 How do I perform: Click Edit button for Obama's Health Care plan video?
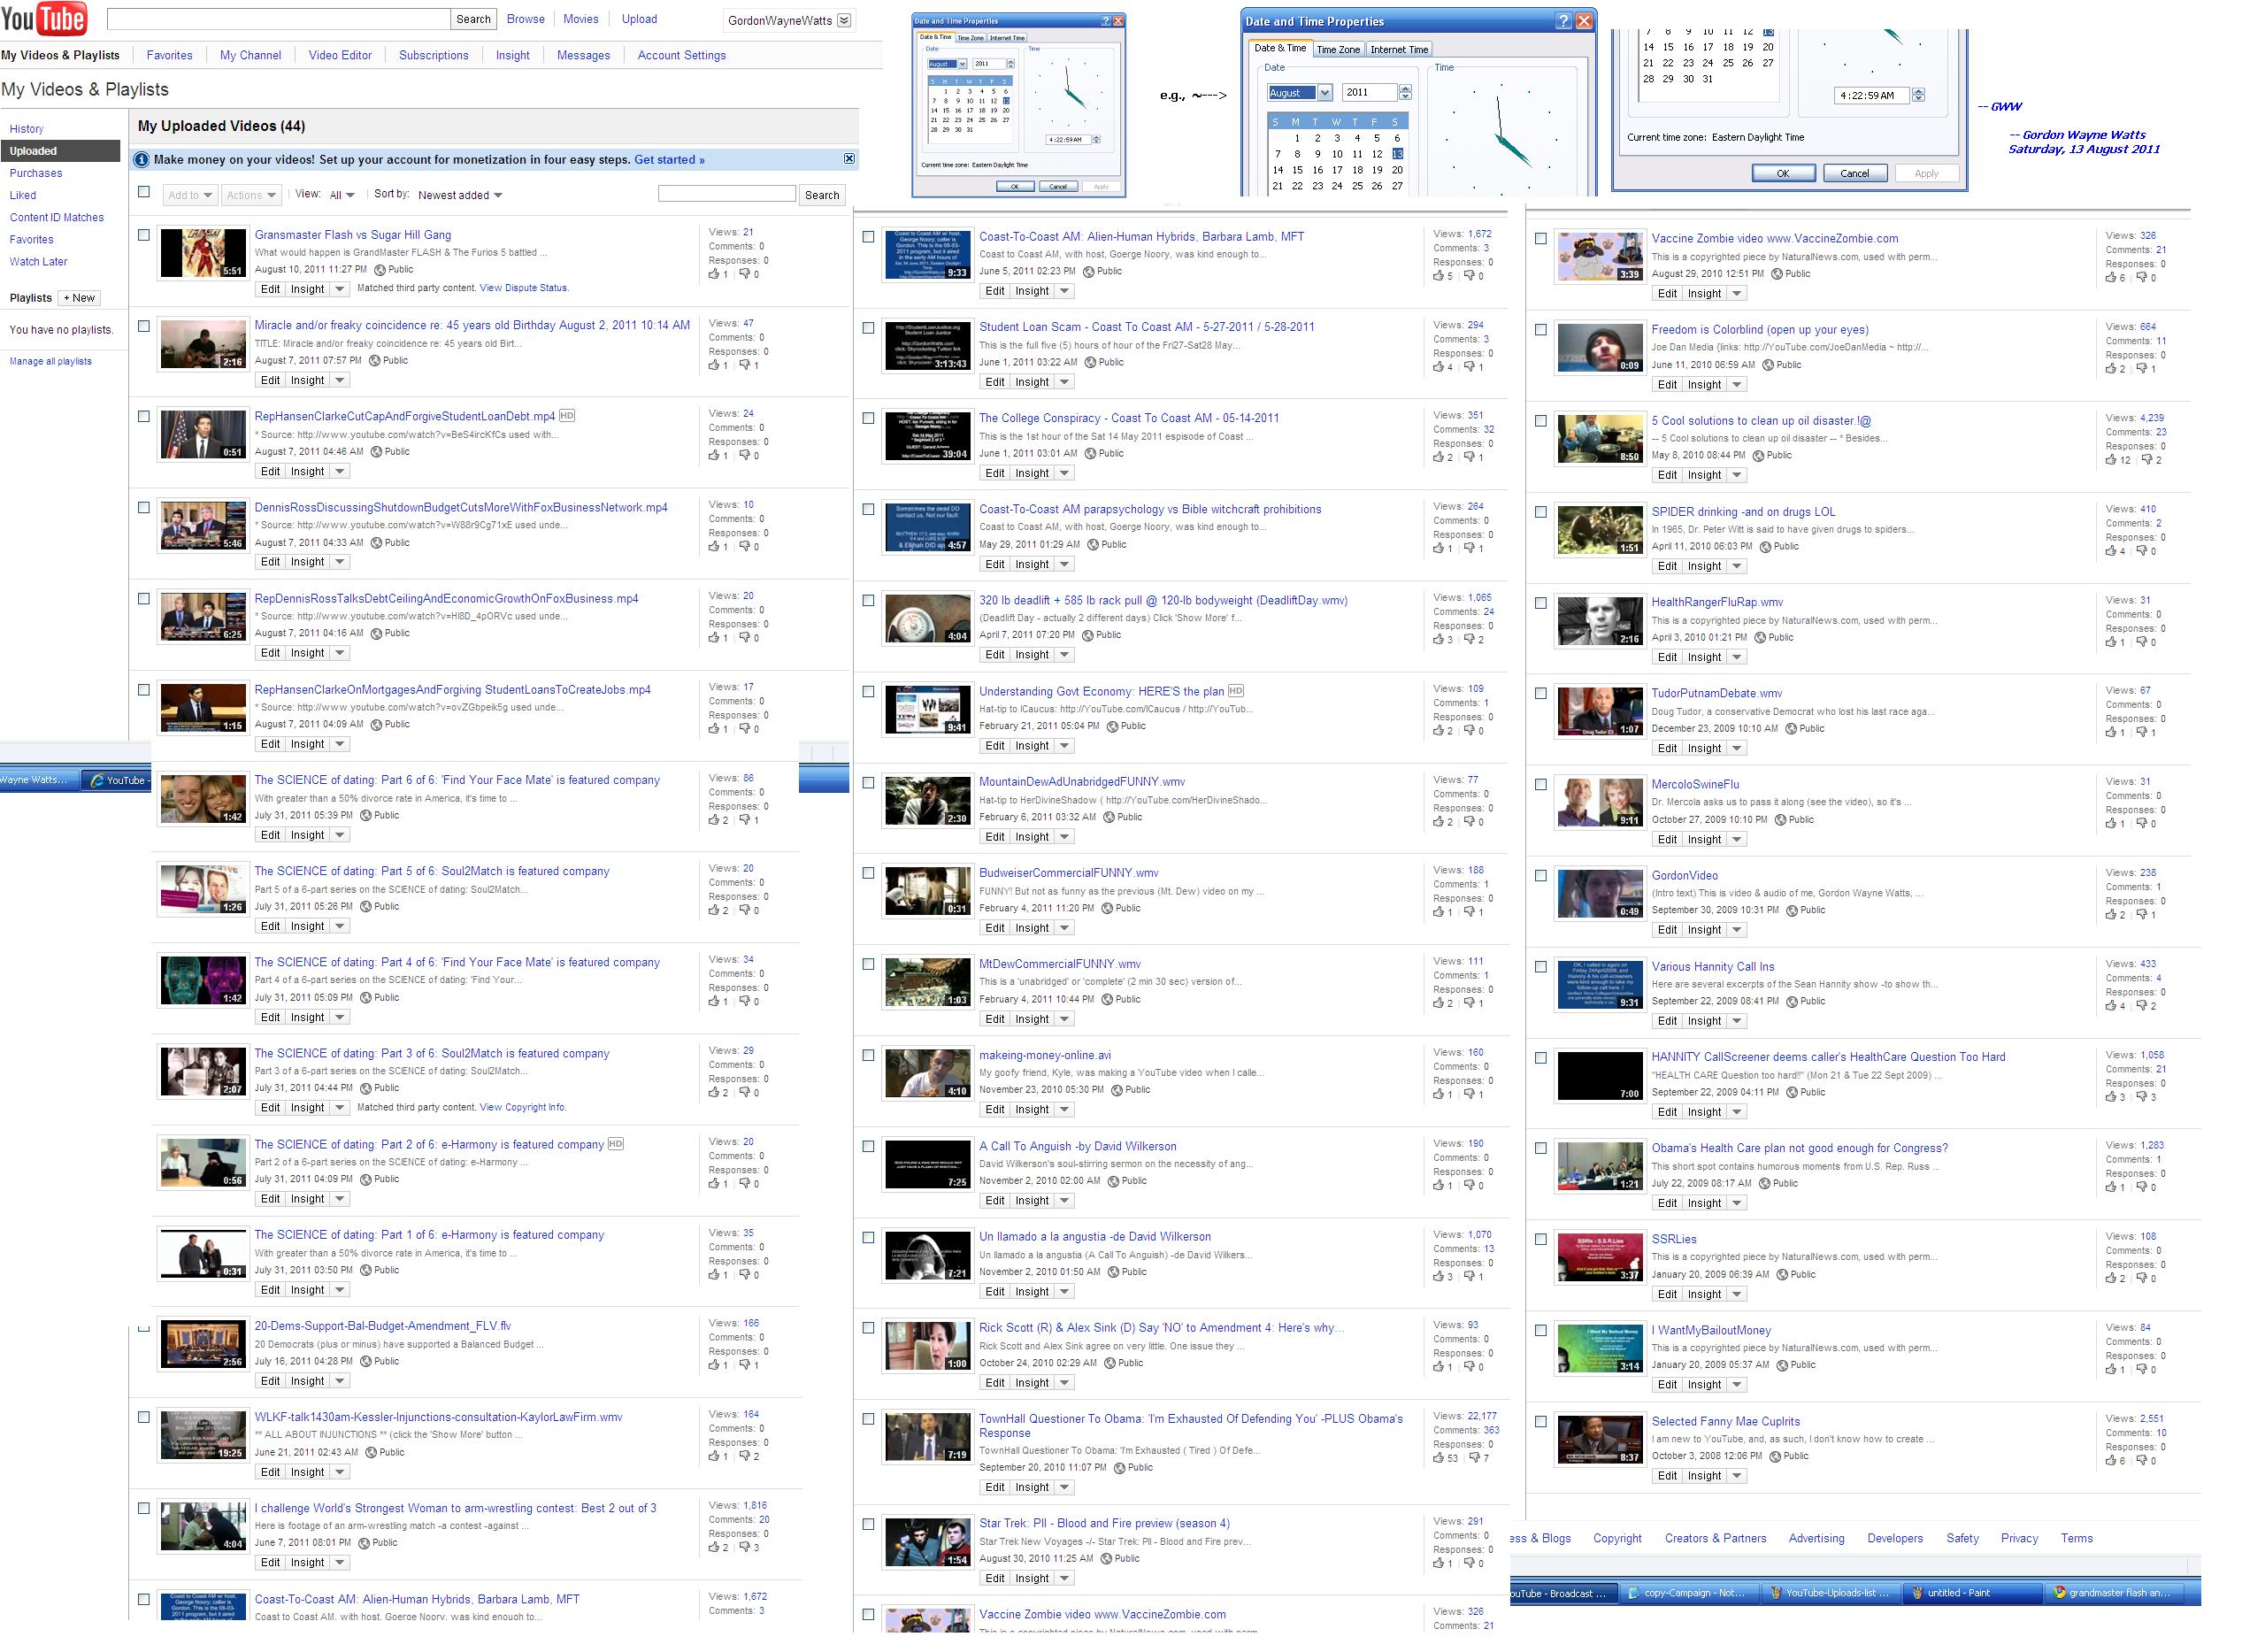coord(1667,1203)
